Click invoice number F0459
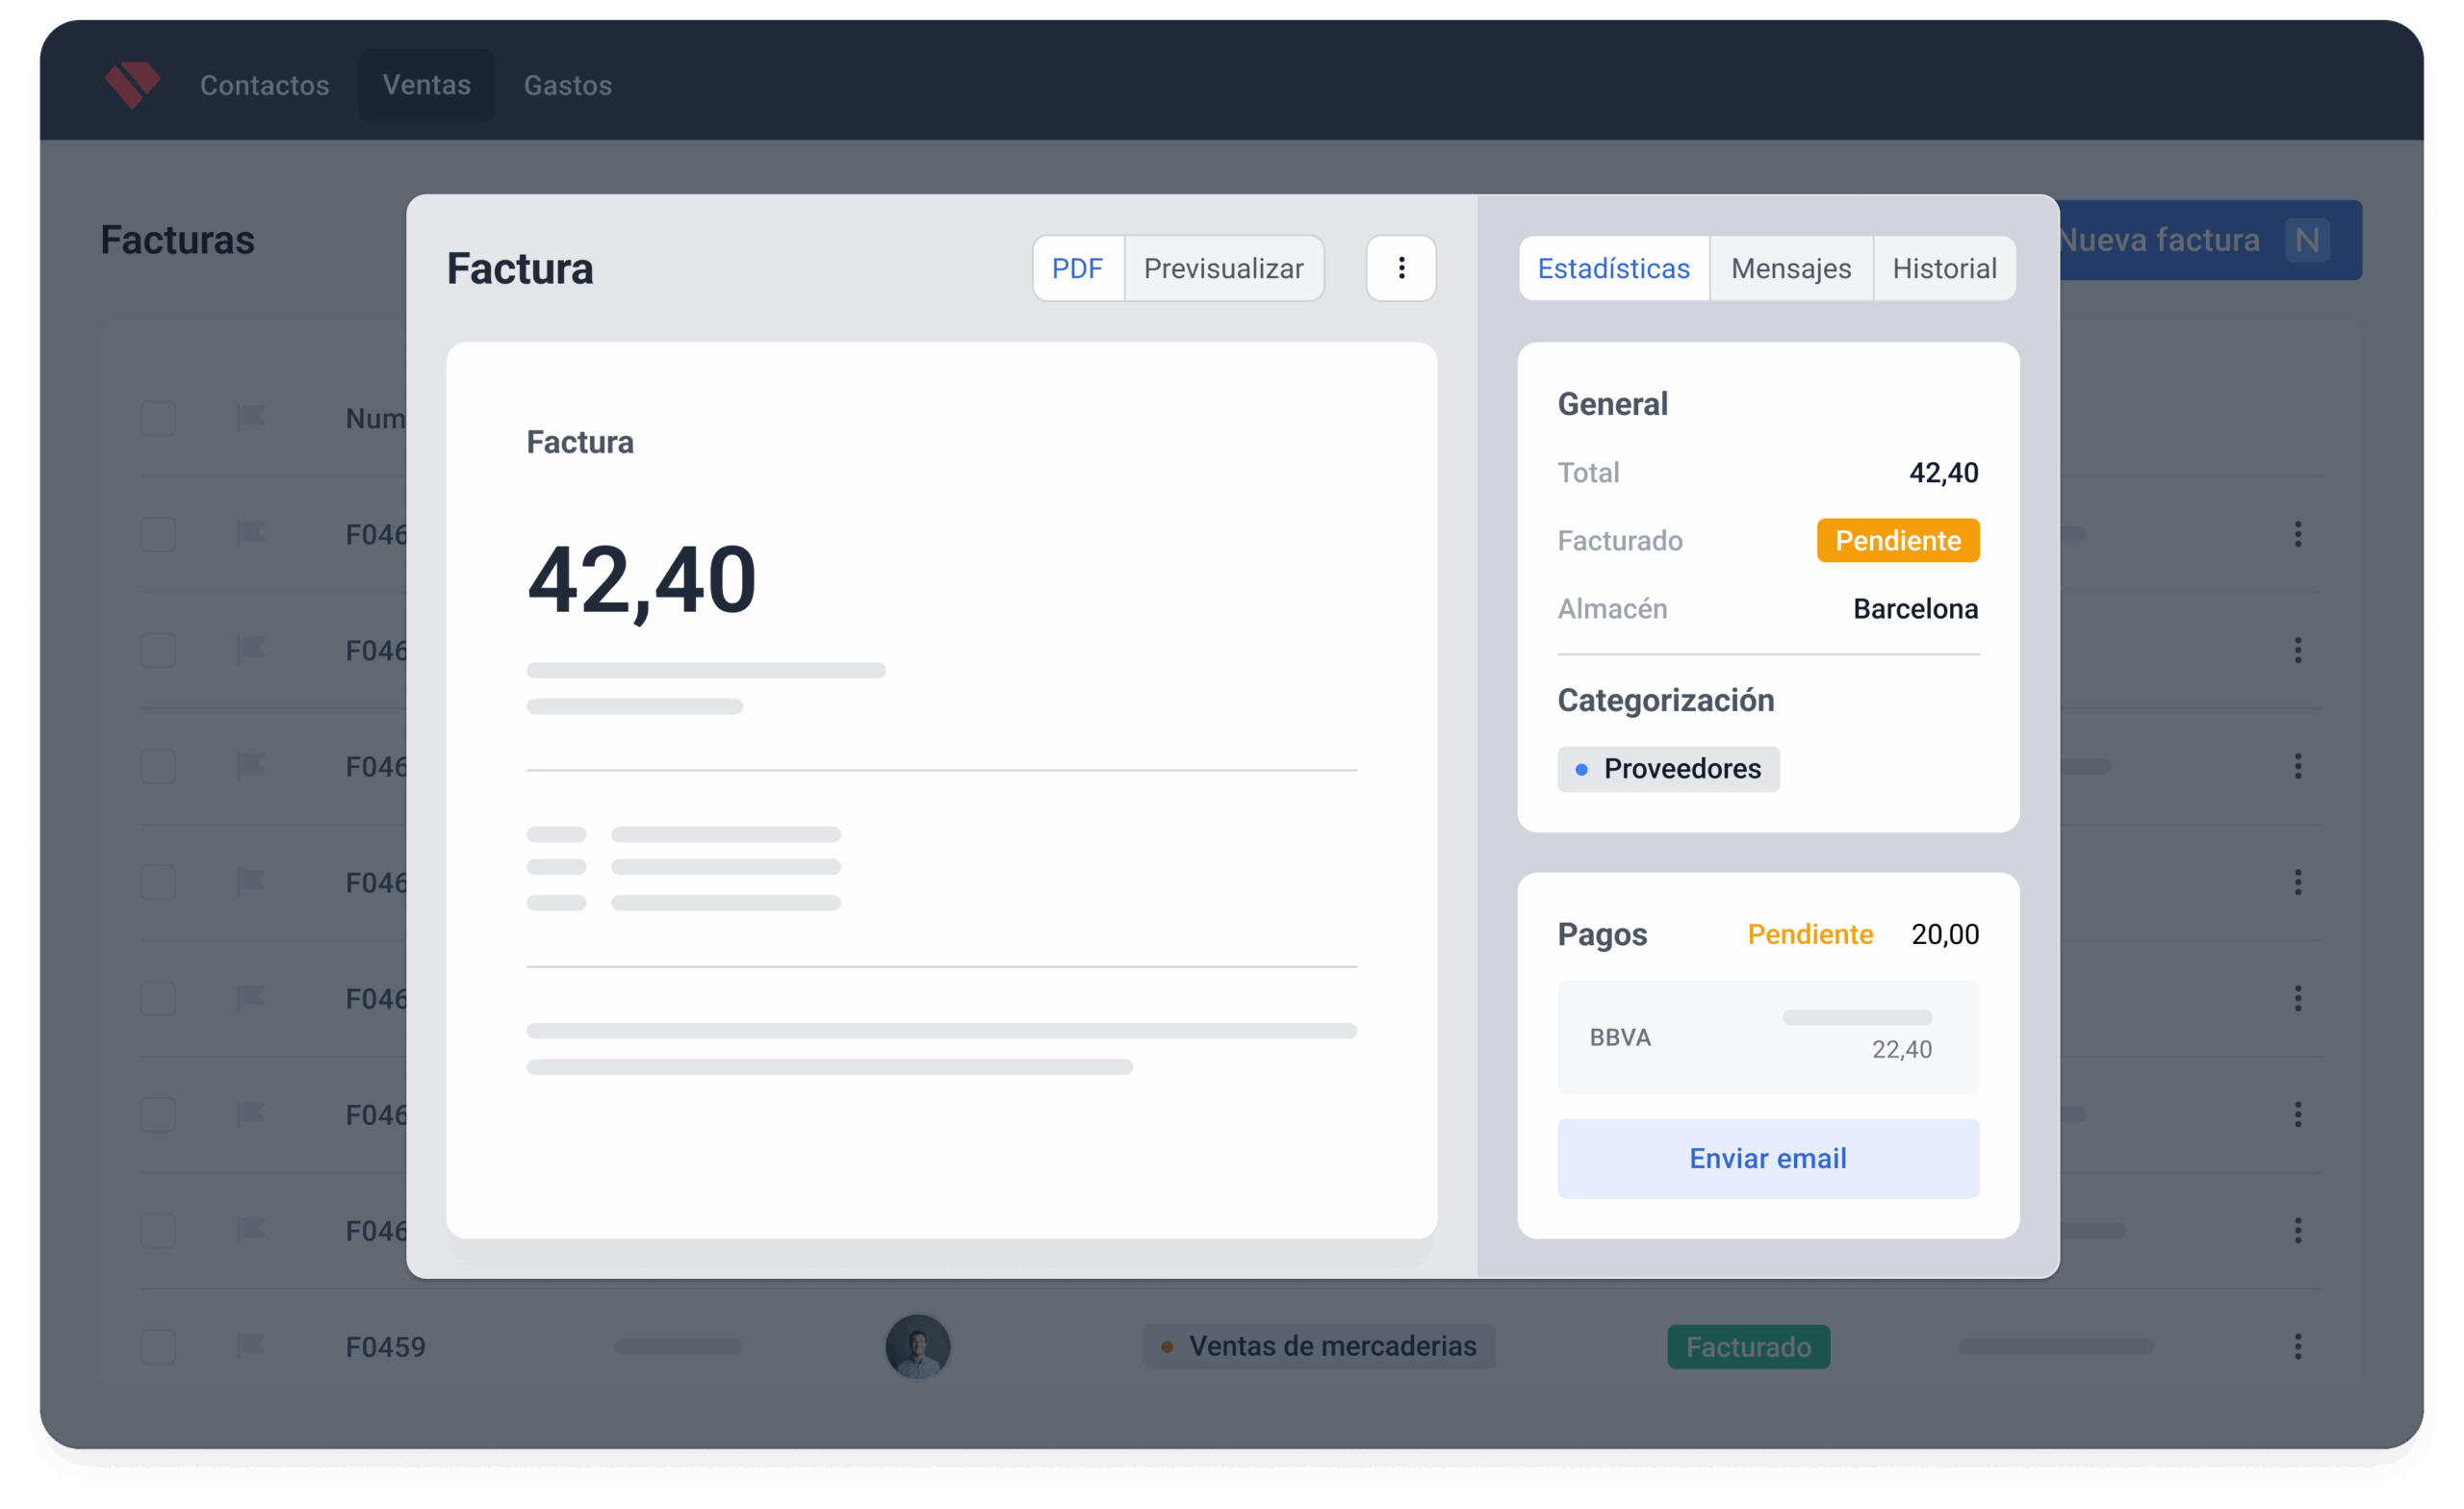Viewport: 2464px width, 1509px height. pos(385,1347)
